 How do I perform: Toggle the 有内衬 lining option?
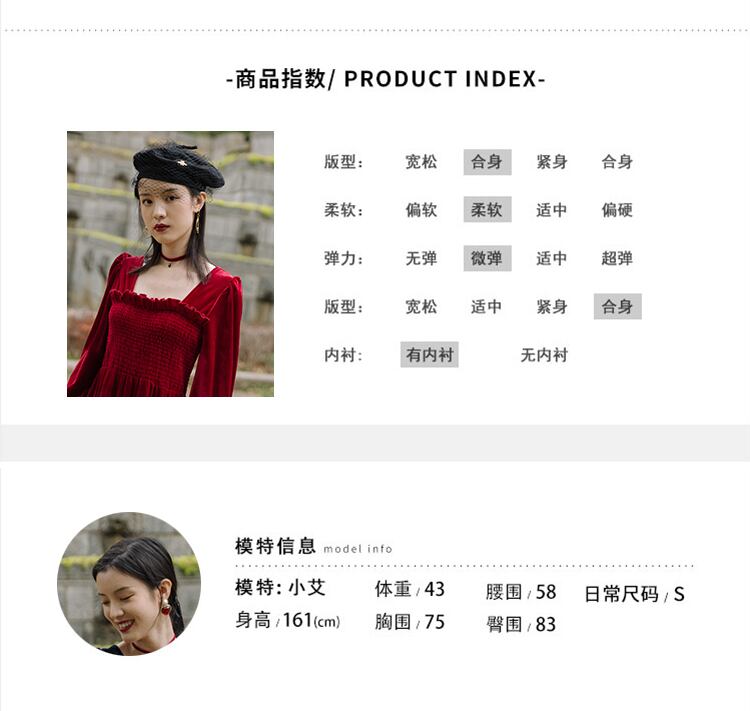click(430, 355)
